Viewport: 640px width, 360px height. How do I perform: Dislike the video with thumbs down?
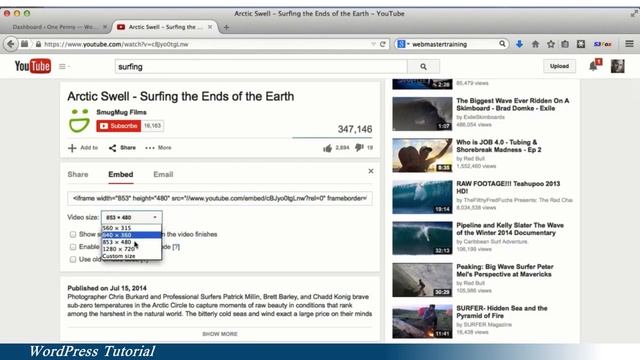click(359, 148)
